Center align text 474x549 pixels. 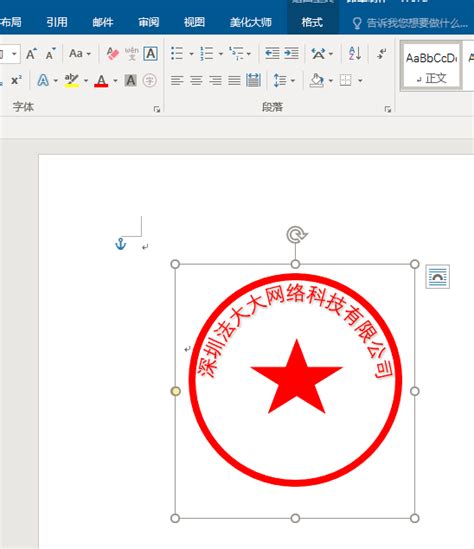196,81
